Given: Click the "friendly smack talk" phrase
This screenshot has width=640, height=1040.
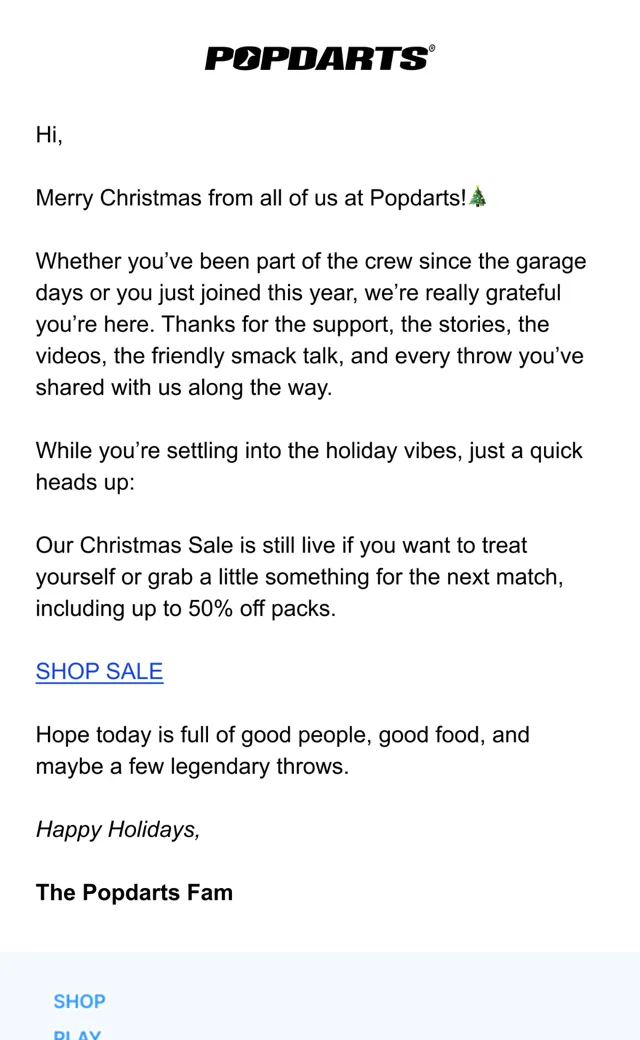Looking at the screenshot, I should 247,356.
